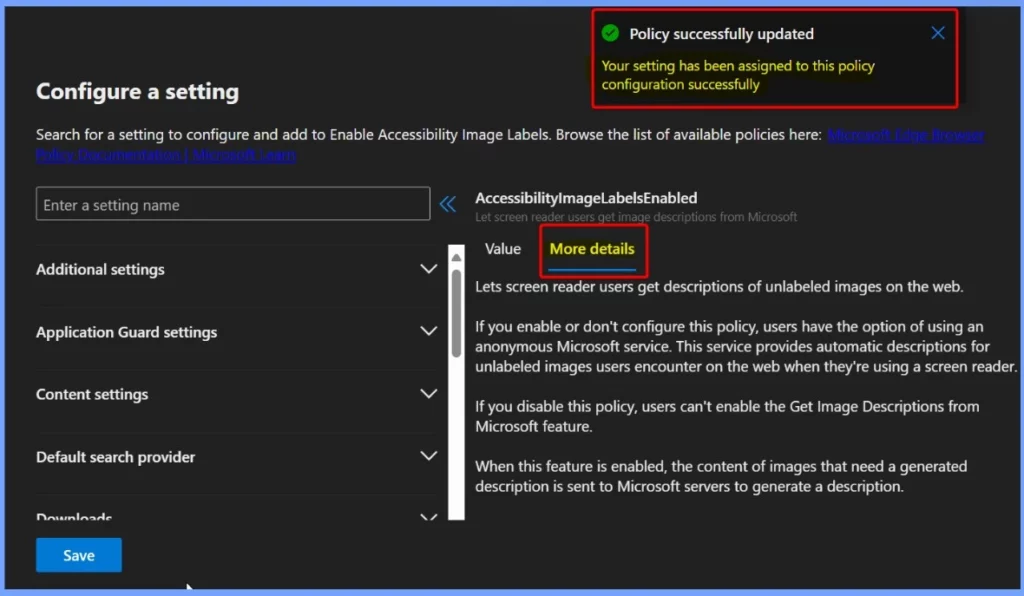Save the policy configuration
1024x596 pixels.
tap(78, 555)
